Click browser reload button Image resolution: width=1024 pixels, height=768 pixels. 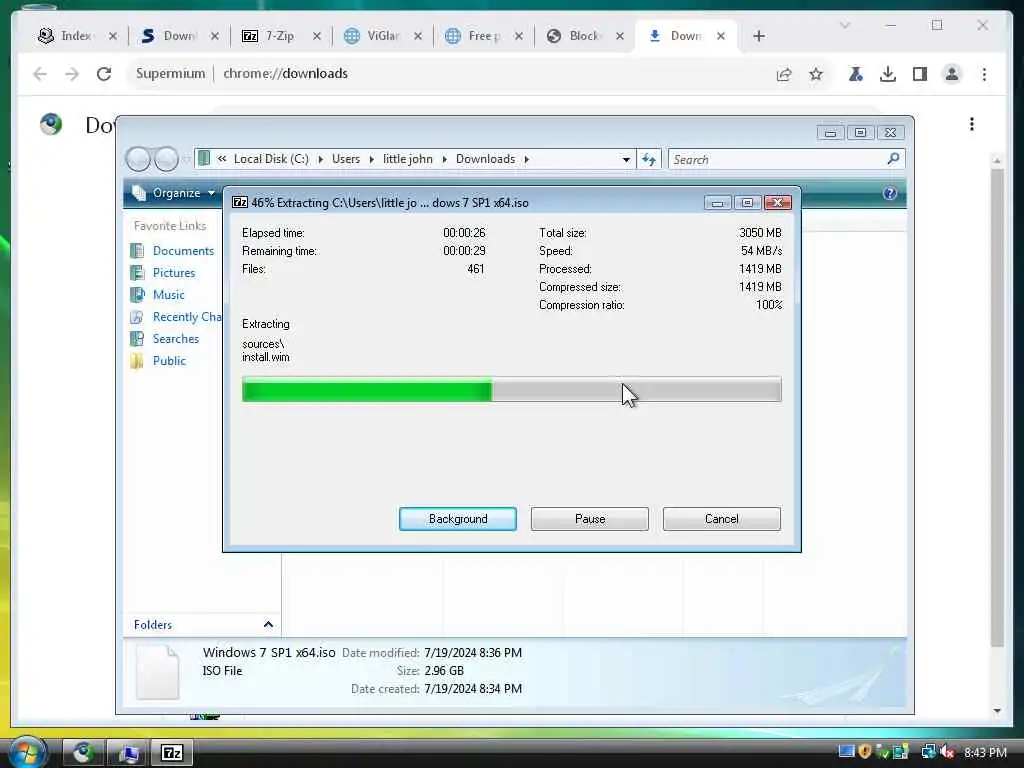tap(104, 74)
